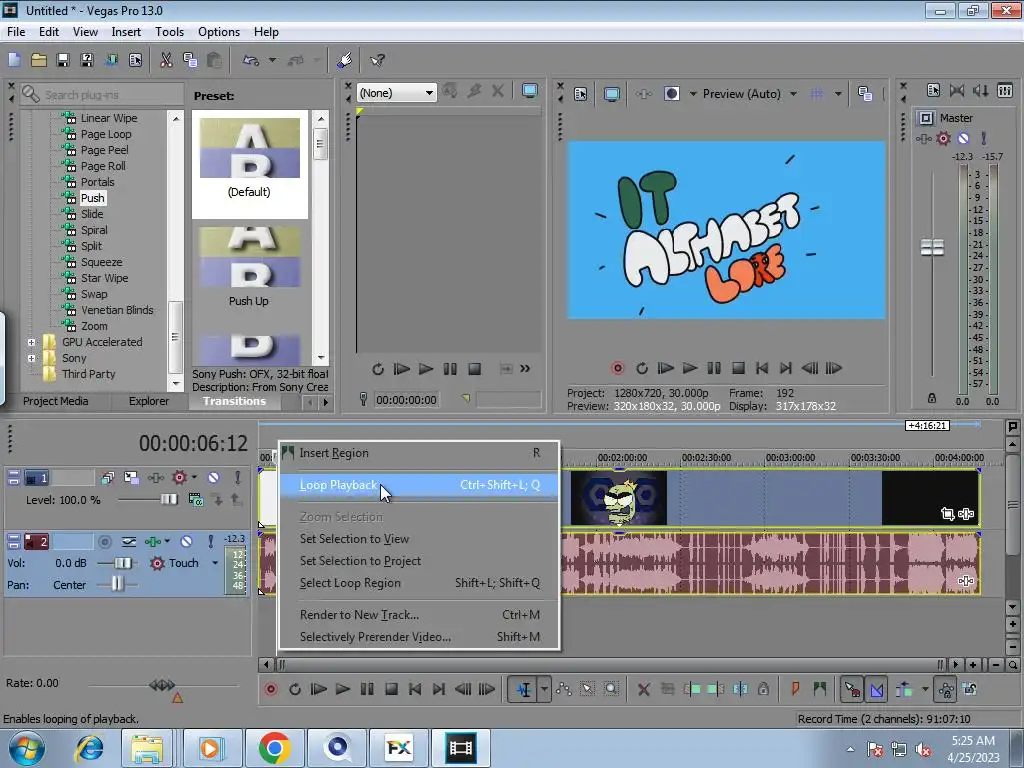The image size is (1024, 768).
Task: Switch to the Project Media tab
Action: [x=56, y=401]
